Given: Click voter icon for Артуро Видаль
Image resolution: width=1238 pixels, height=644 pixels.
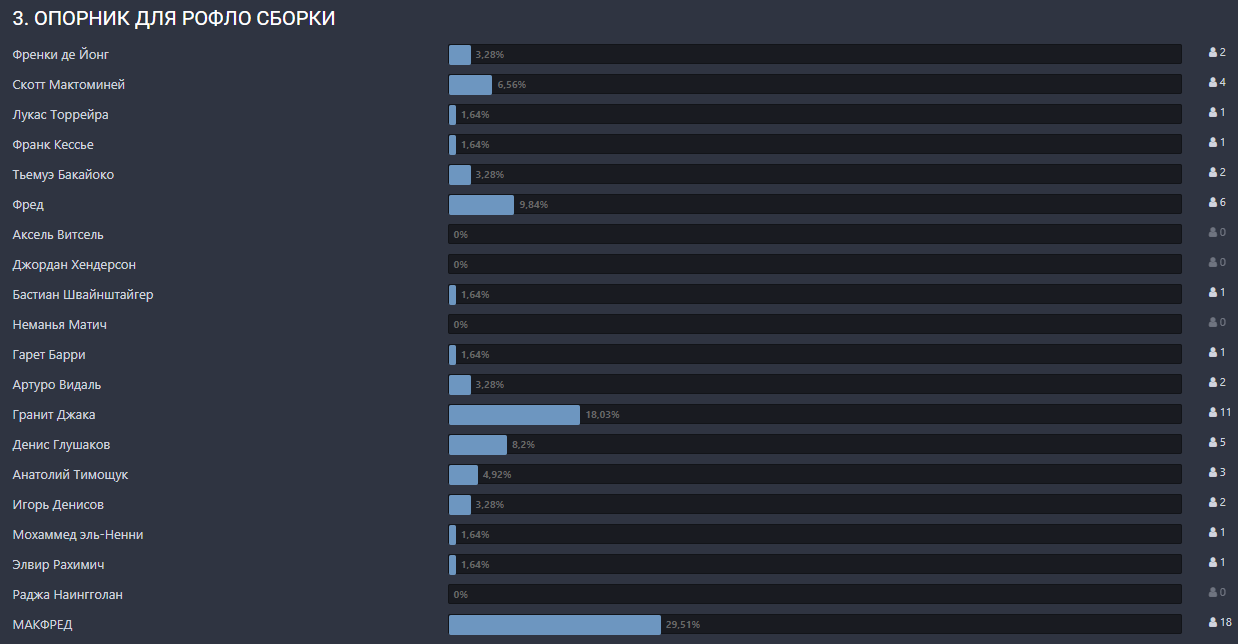Looking at the screenshot, I should click(1213, 383).
